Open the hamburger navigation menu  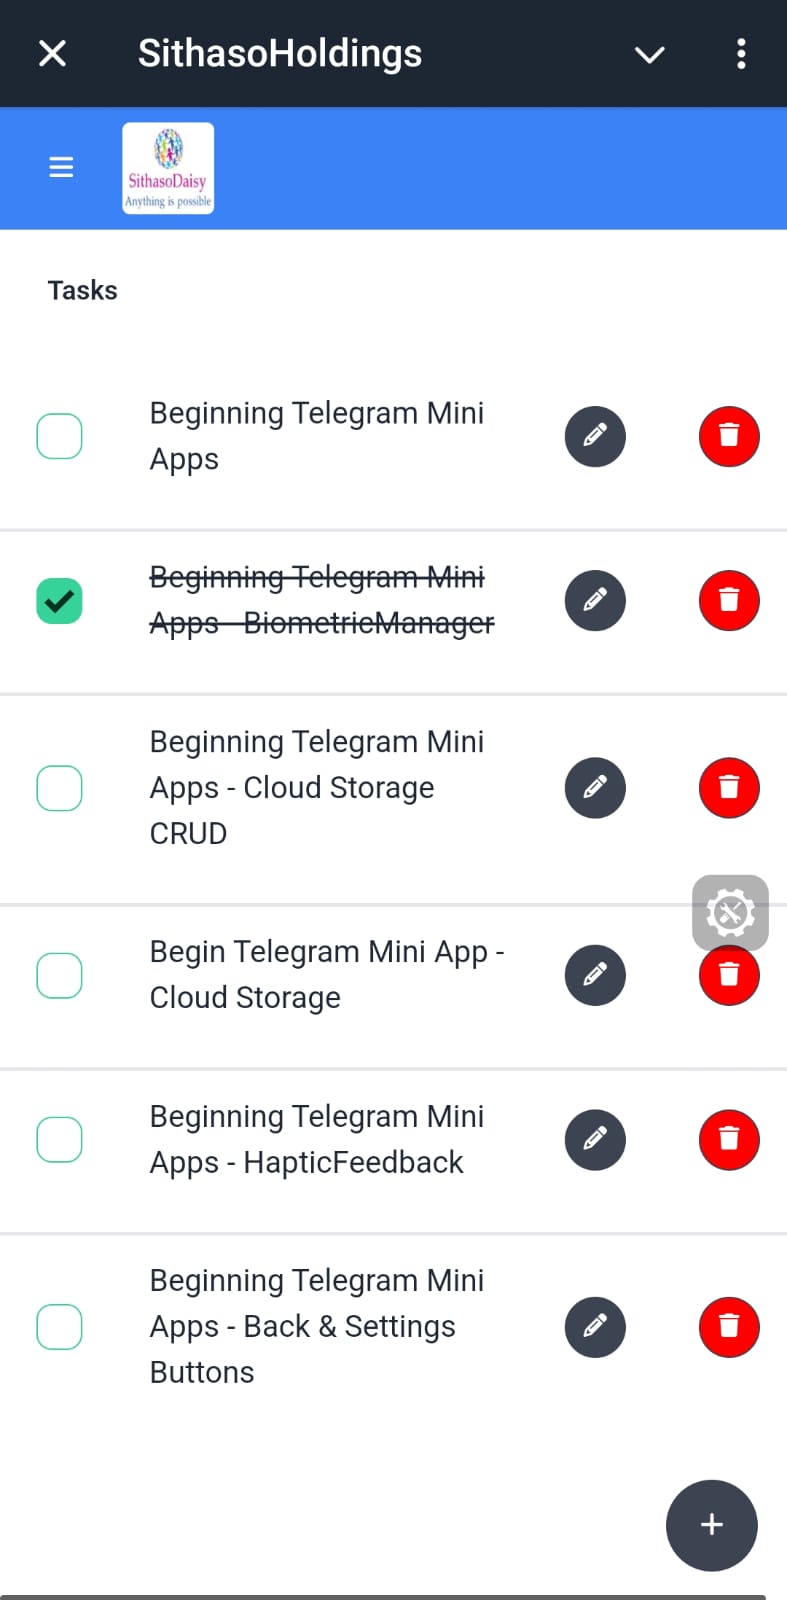tap(61, 167)
